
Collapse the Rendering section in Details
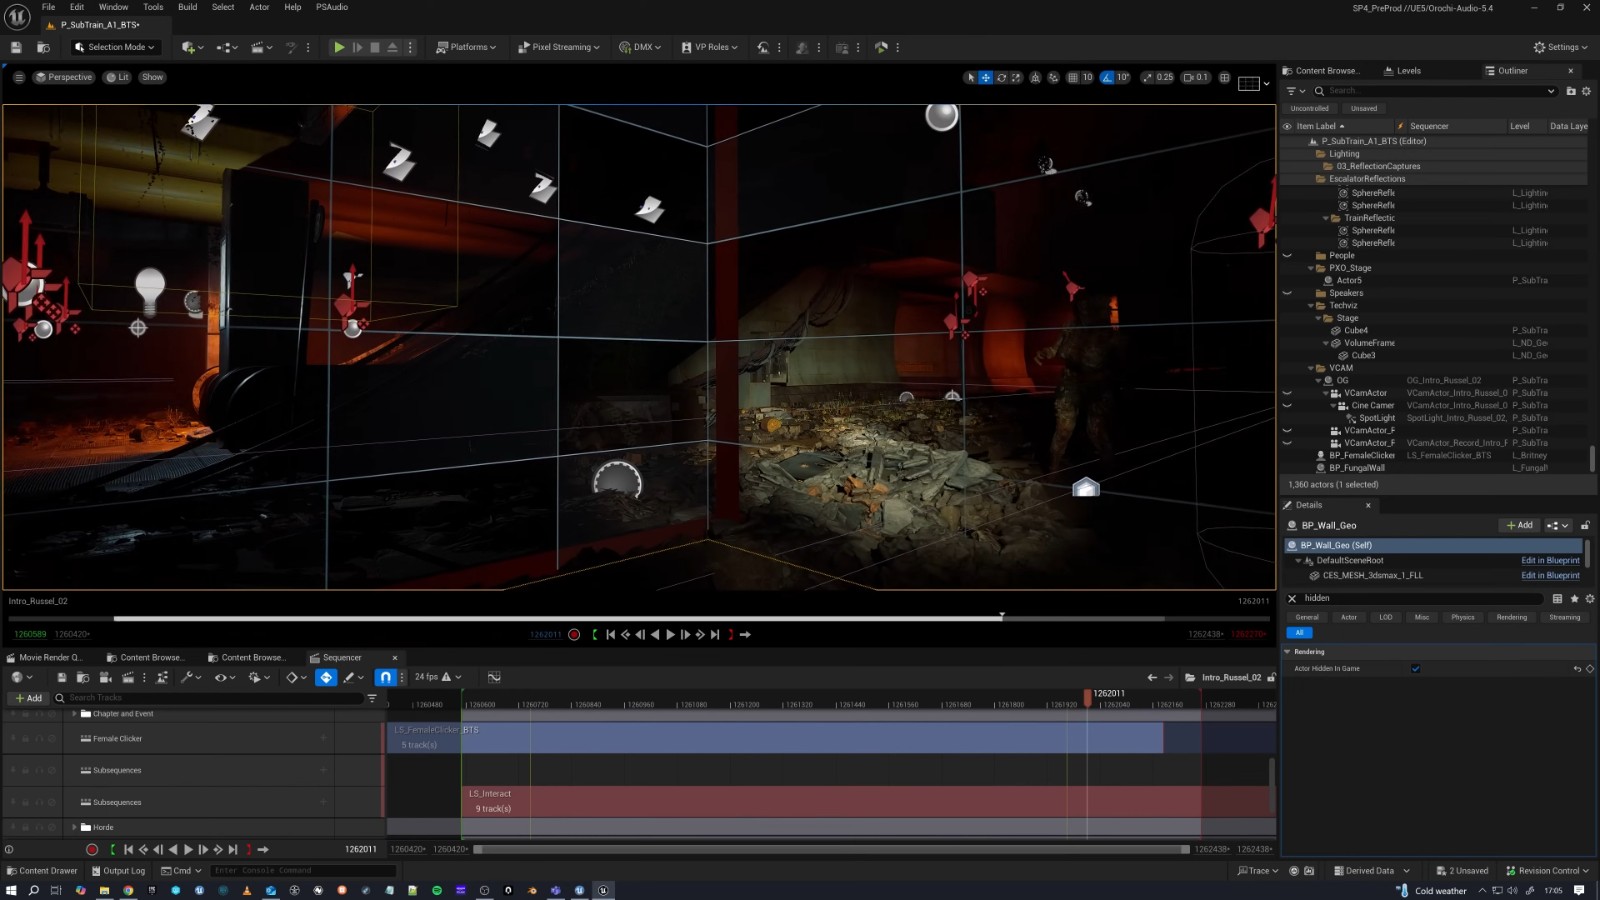point(1288,652)
